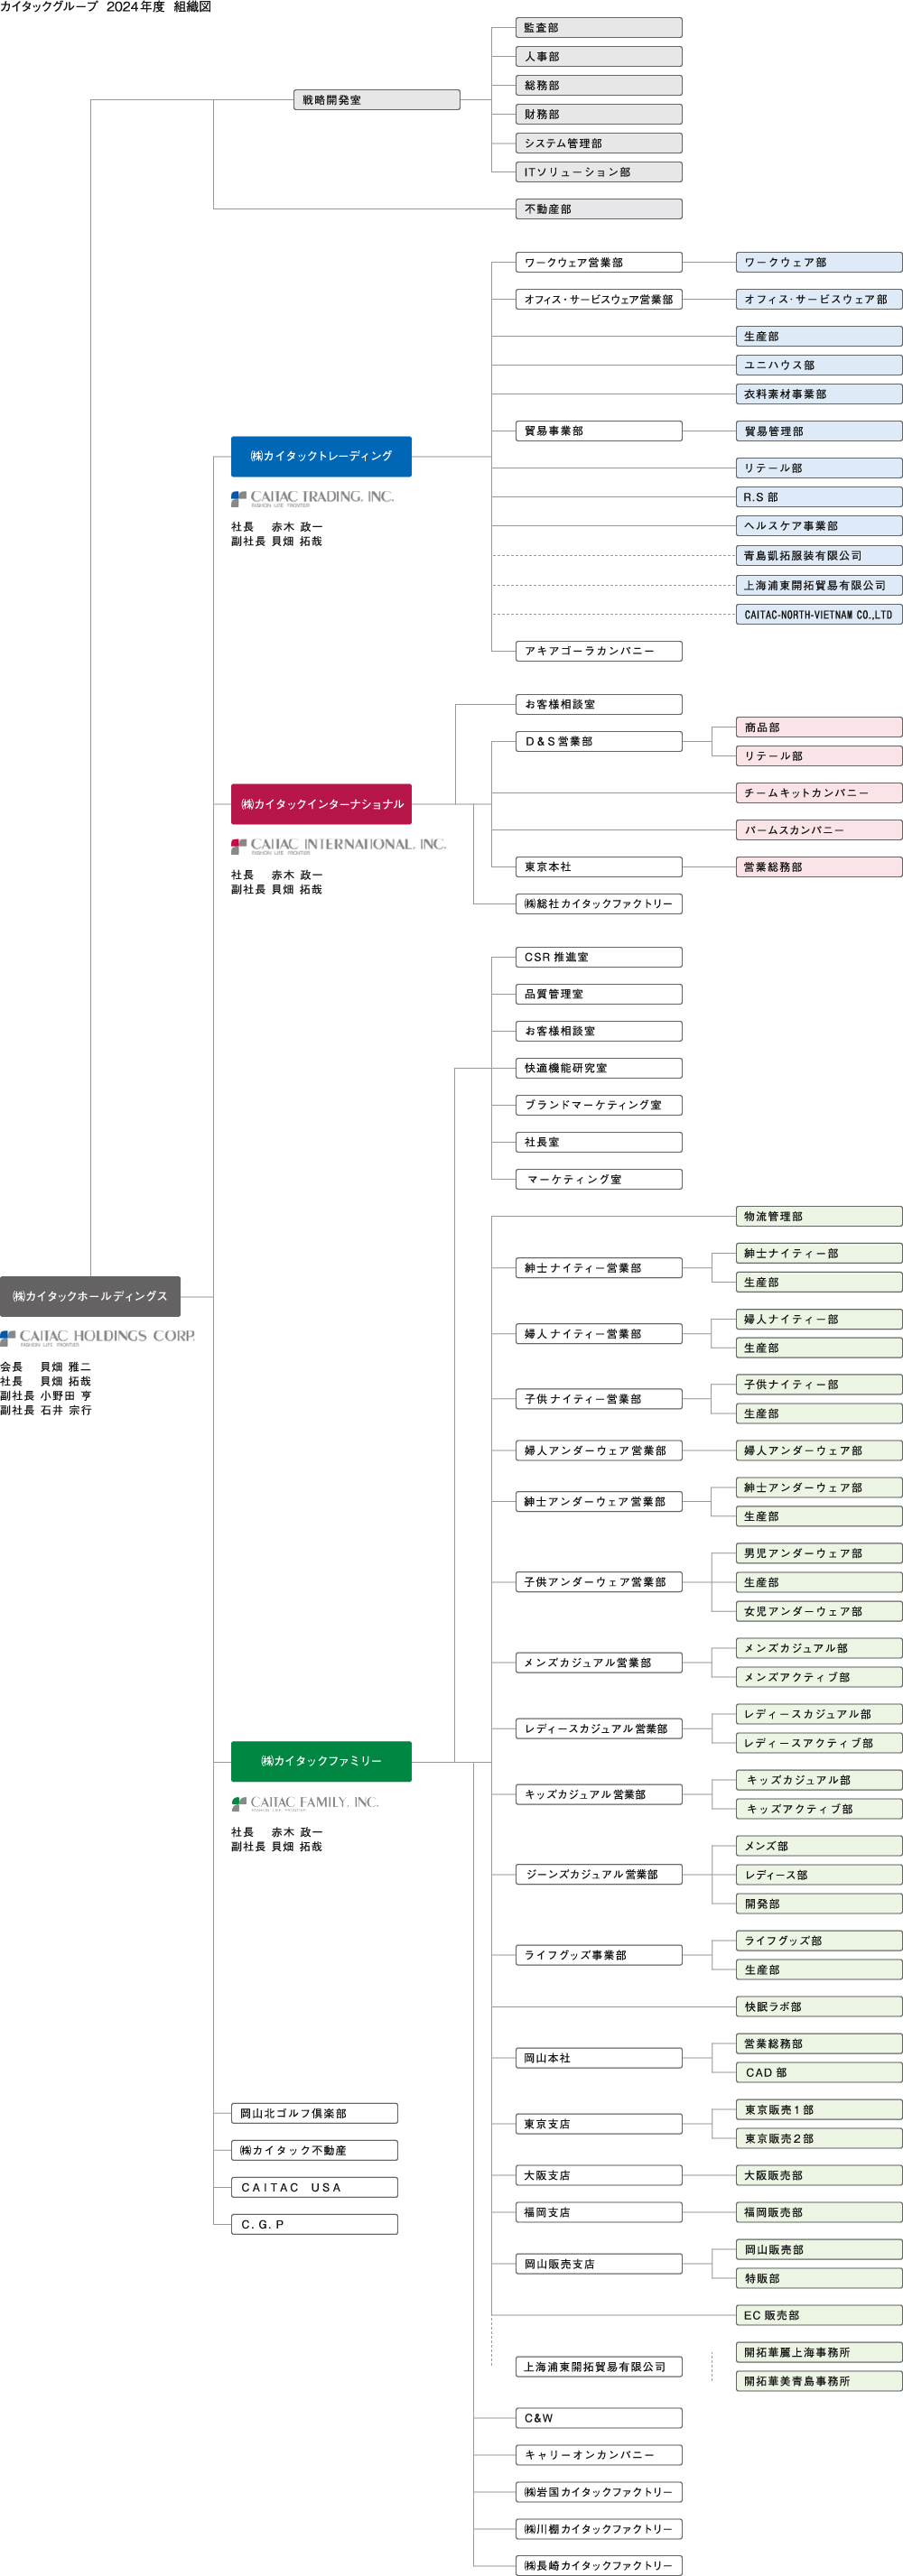Click the ㈱総社カイタックファクトリー box
The image size is (903, 2576).
pos(599,904)
